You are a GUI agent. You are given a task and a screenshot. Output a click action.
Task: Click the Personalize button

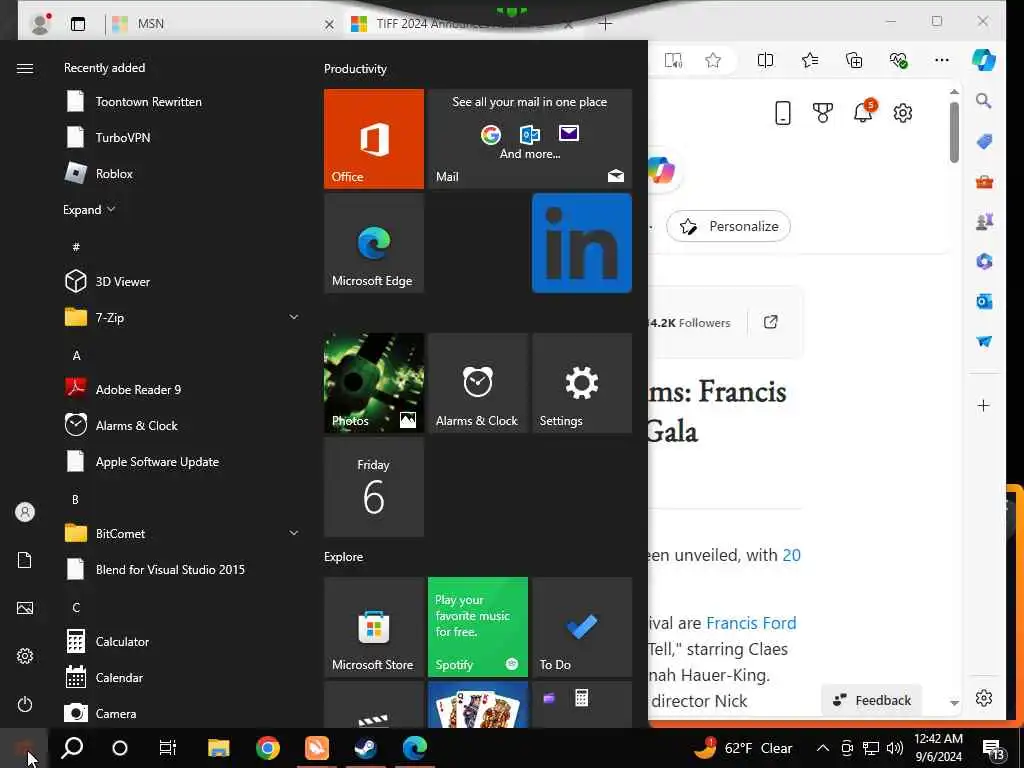(728, 226)
